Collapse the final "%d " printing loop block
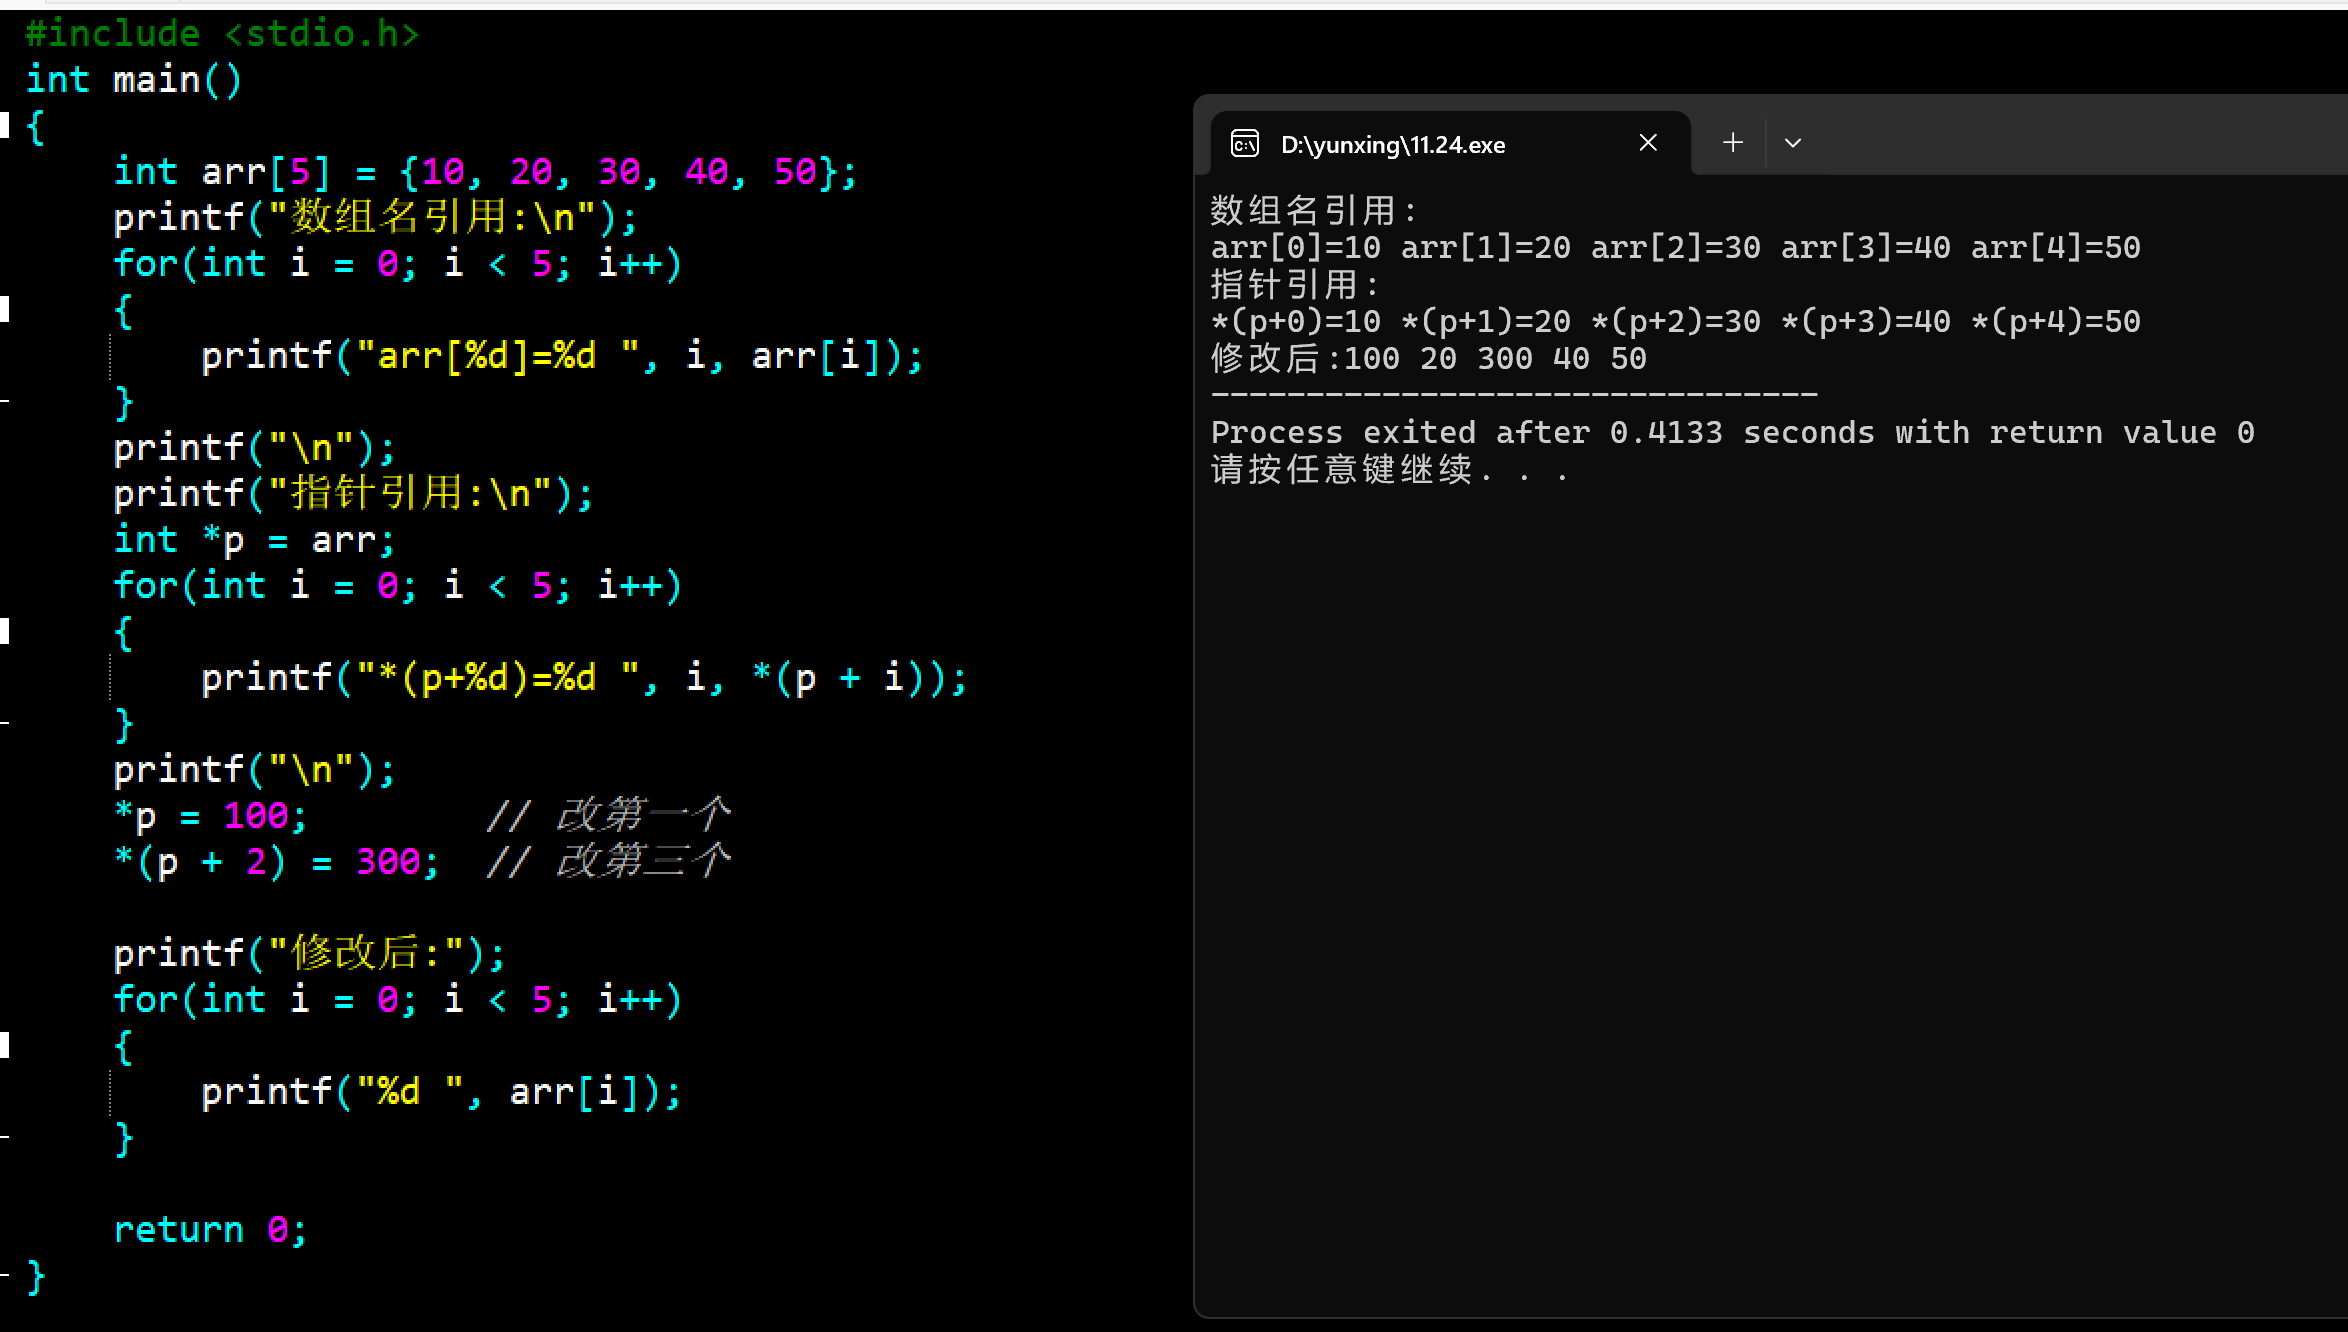 tap(5, 1045)
